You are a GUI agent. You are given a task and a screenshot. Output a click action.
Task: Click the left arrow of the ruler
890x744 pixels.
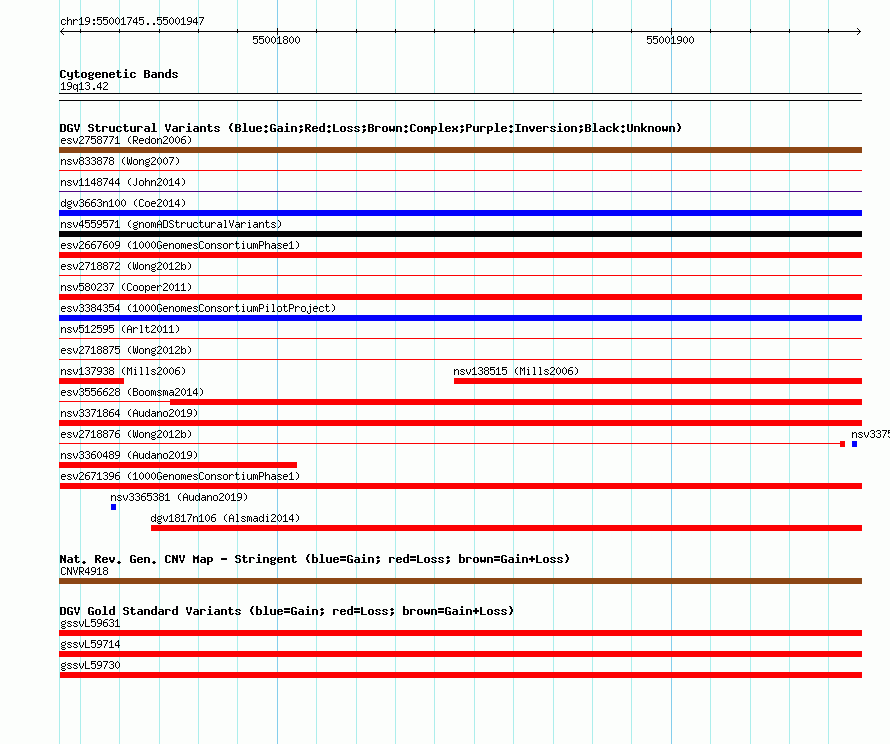pyautogui.click(x=62, y=31)
